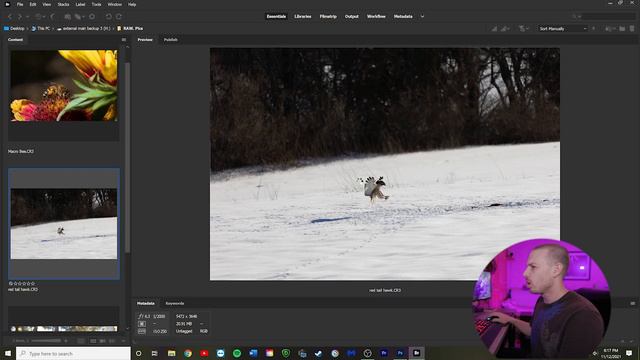The image size is (640, 360).
Task: Switch to the Workflow workspace
Action: click(376, 17)
